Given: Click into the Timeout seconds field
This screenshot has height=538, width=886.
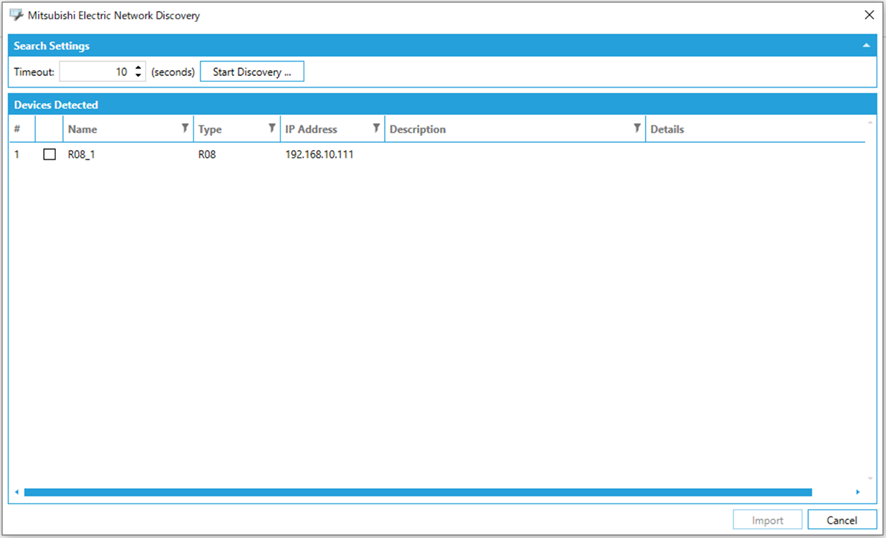Looking at the screenshot, I should [x=95, y=72].
